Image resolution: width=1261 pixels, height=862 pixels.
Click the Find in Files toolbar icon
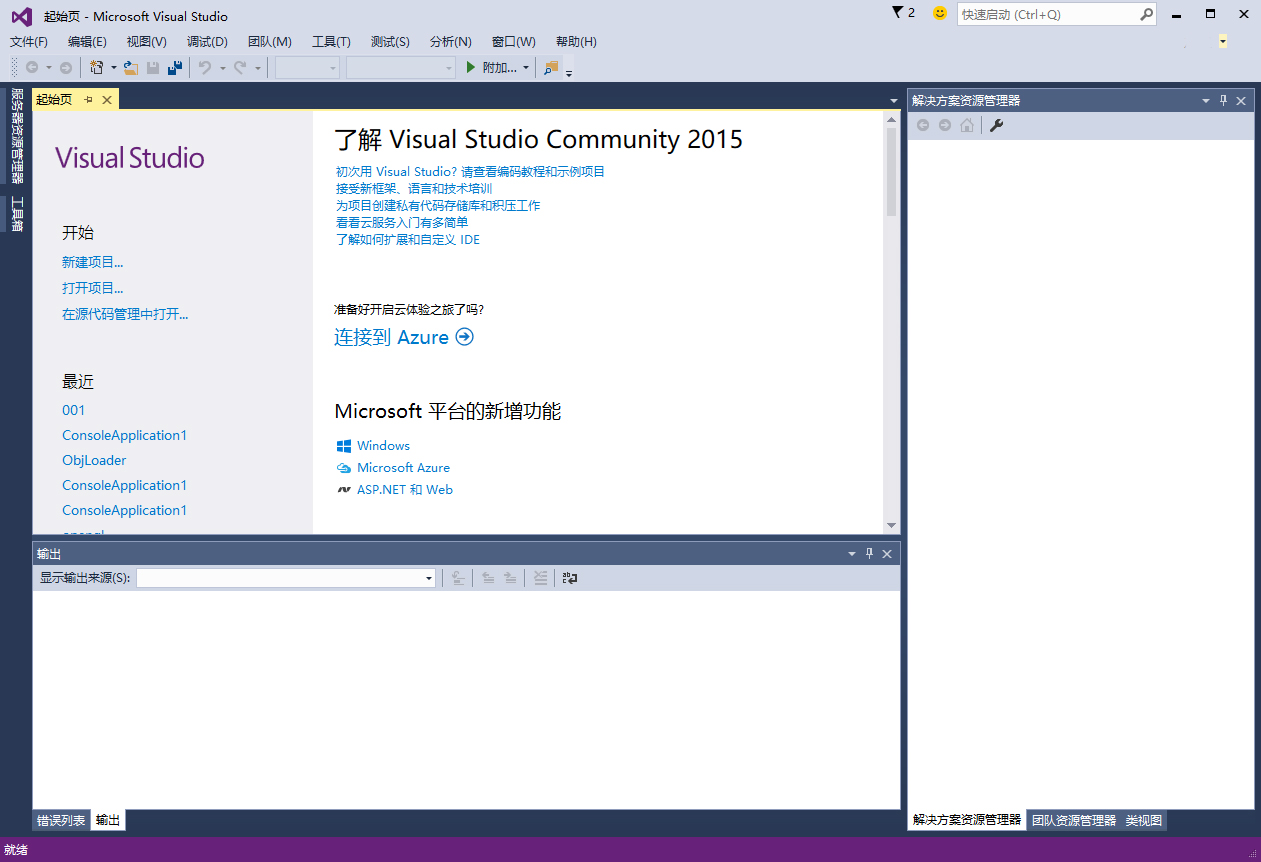551,67
